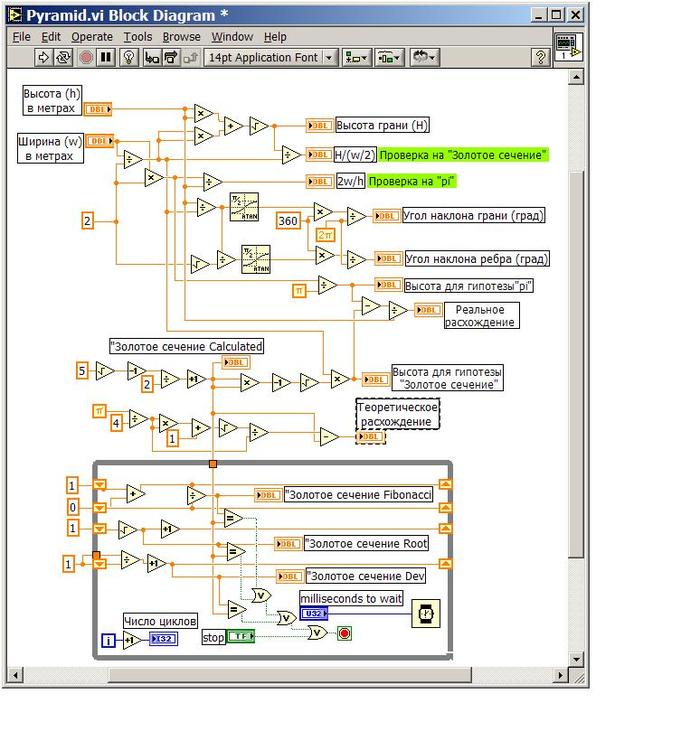Open the File menu
Viewport: 700px width, 731px height.
tap(21, 37)
